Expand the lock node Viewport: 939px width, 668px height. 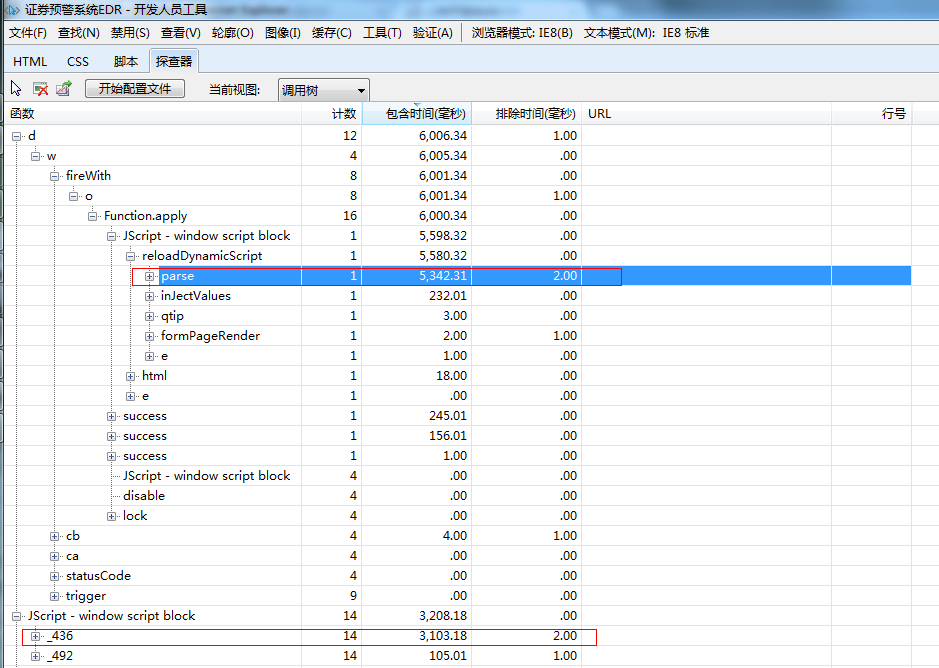click(111, 516)
